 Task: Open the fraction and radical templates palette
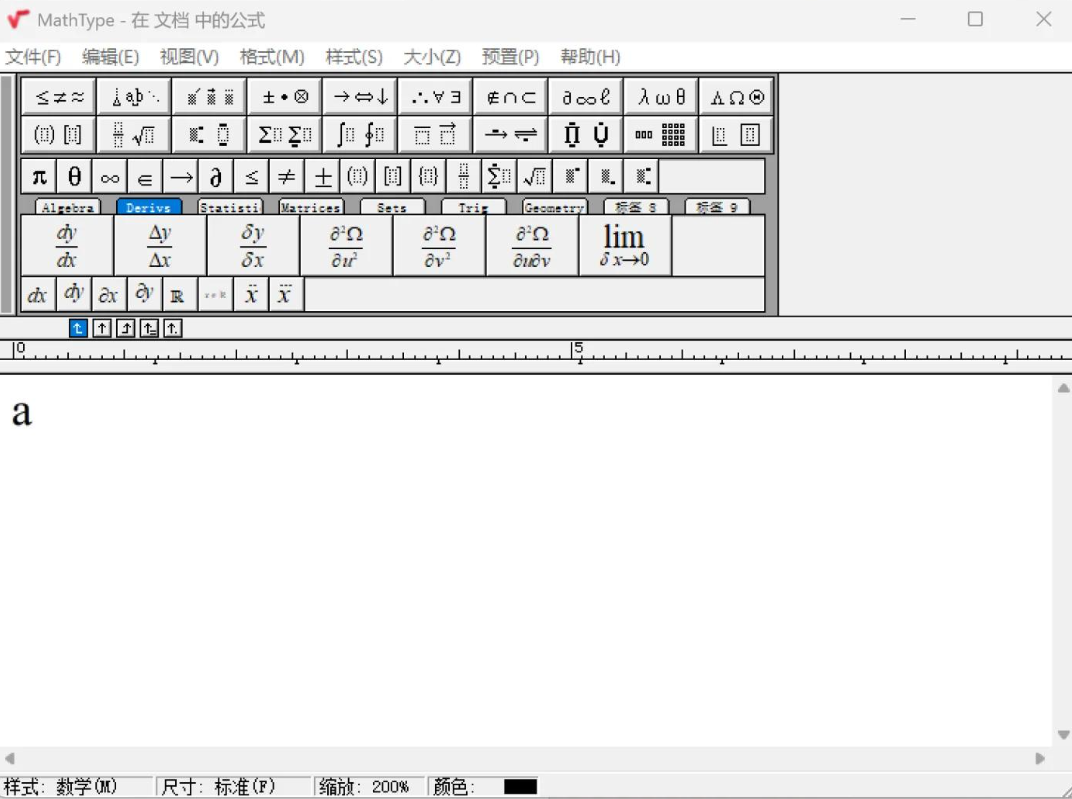click(134, 134)
